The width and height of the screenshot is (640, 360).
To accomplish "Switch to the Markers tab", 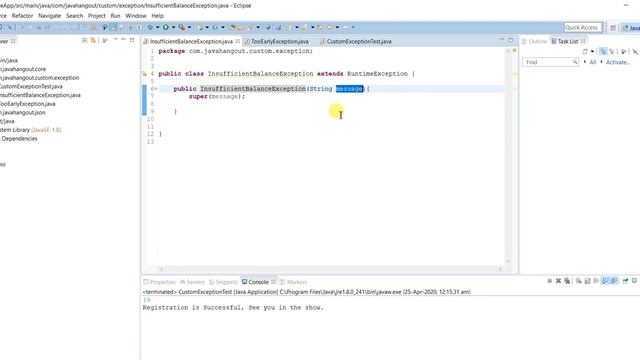I will tap(293, 282).
